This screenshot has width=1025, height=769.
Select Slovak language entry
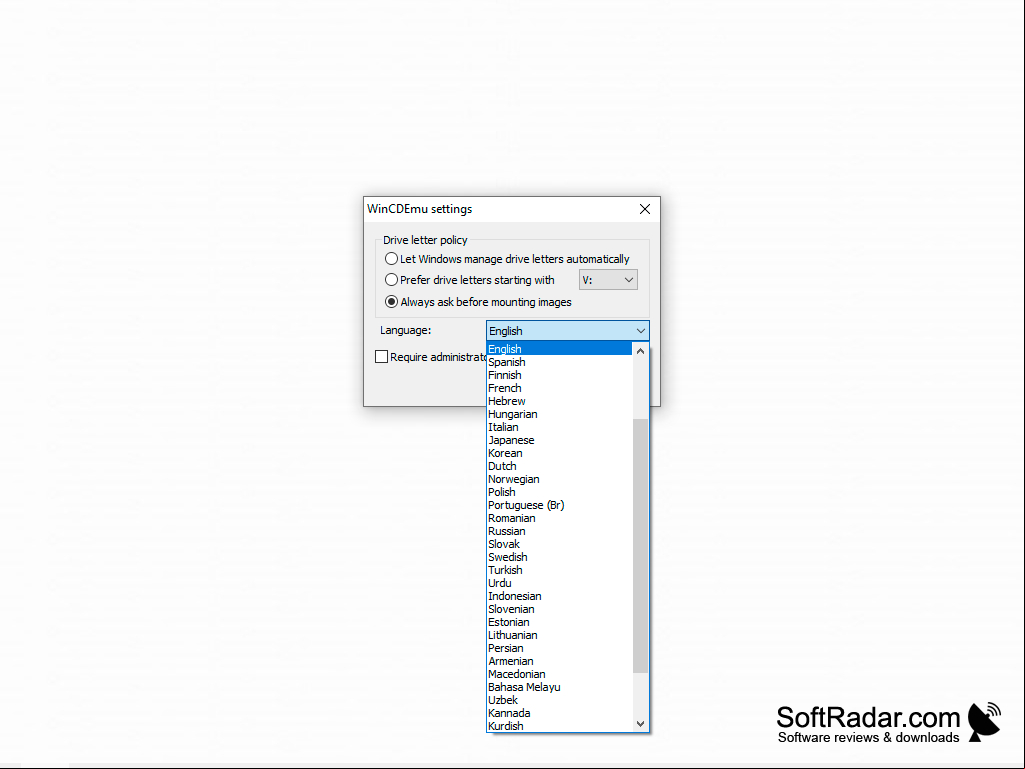click(560, 544)
